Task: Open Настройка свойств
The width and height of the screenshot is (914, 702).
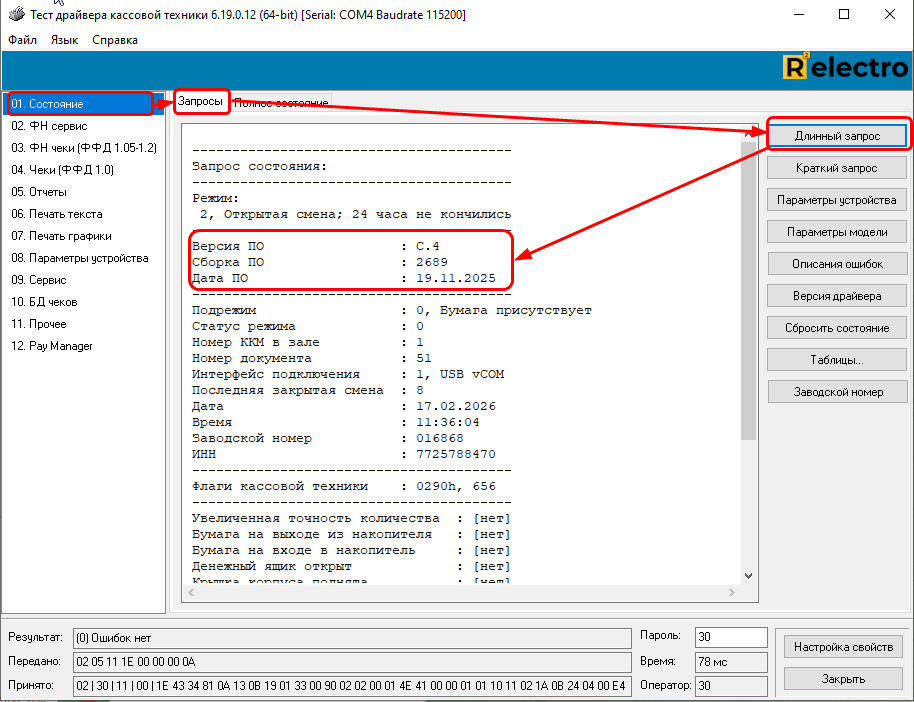Action: point(843,647)
